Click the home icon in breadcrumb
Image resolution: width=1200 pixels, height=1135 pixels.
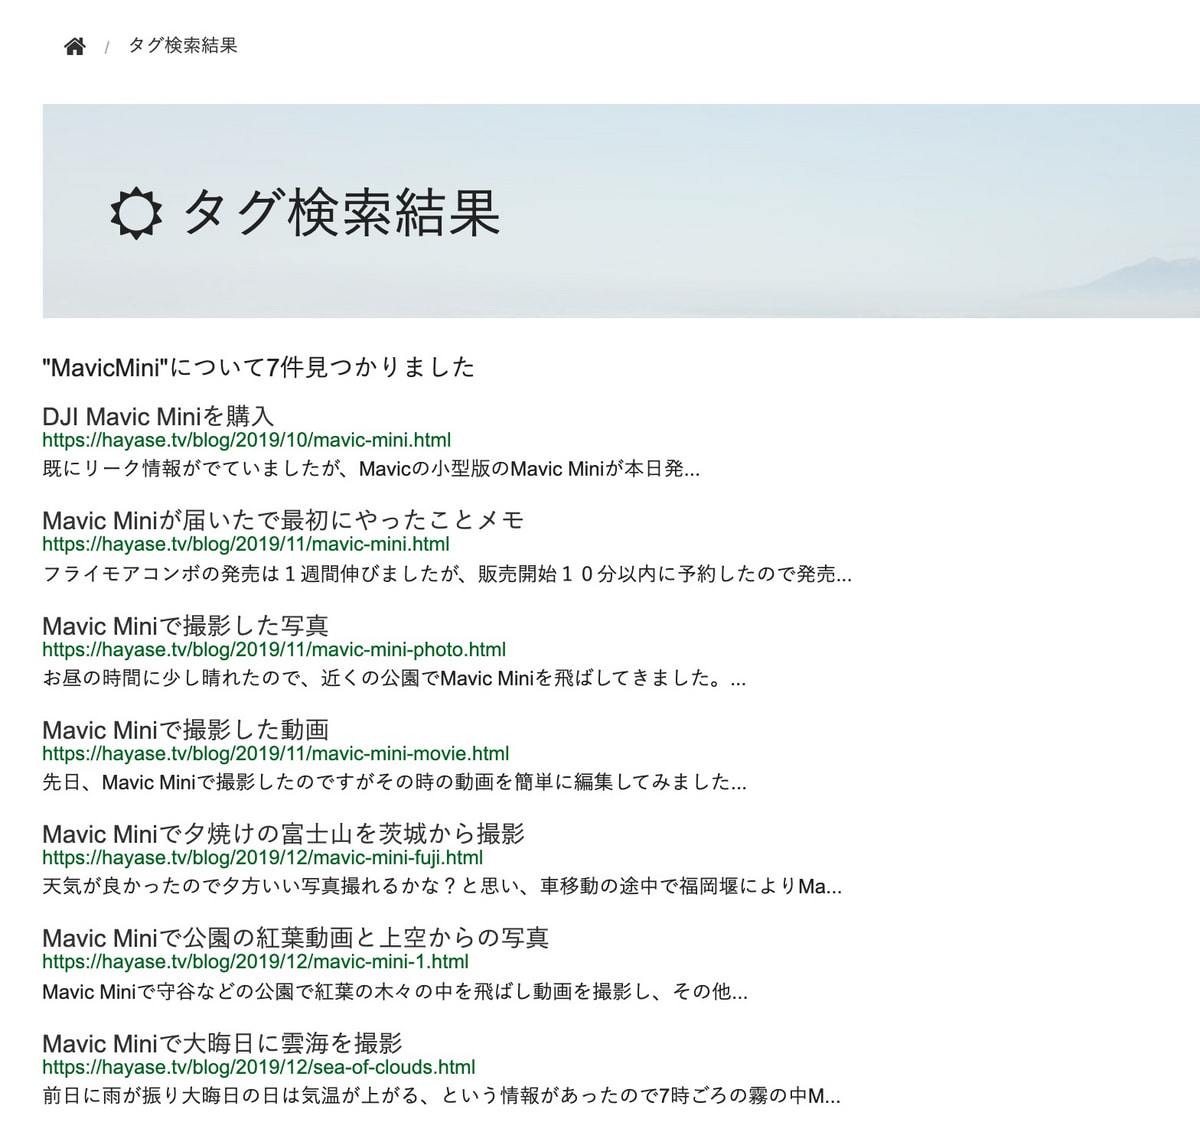pos(75,46)
